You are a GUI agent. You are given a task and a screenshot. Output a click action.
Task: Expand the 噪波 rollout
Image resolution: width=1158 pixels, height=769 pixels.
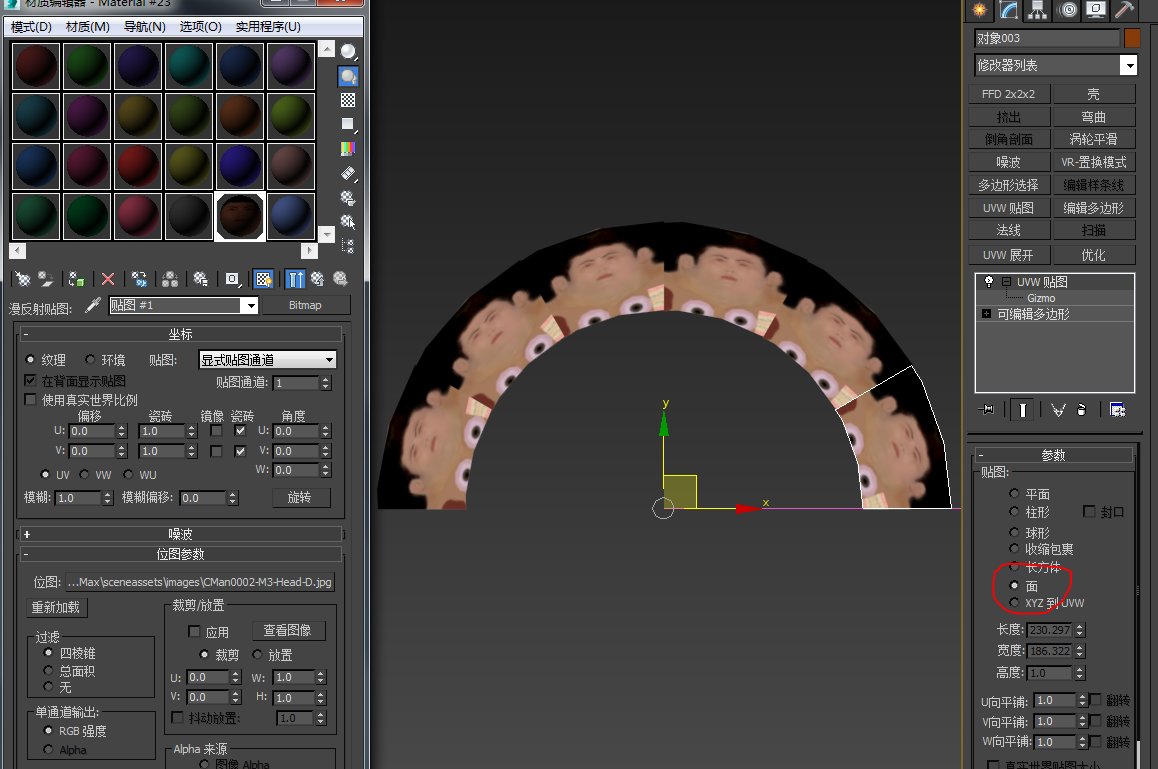pos(180,534)
